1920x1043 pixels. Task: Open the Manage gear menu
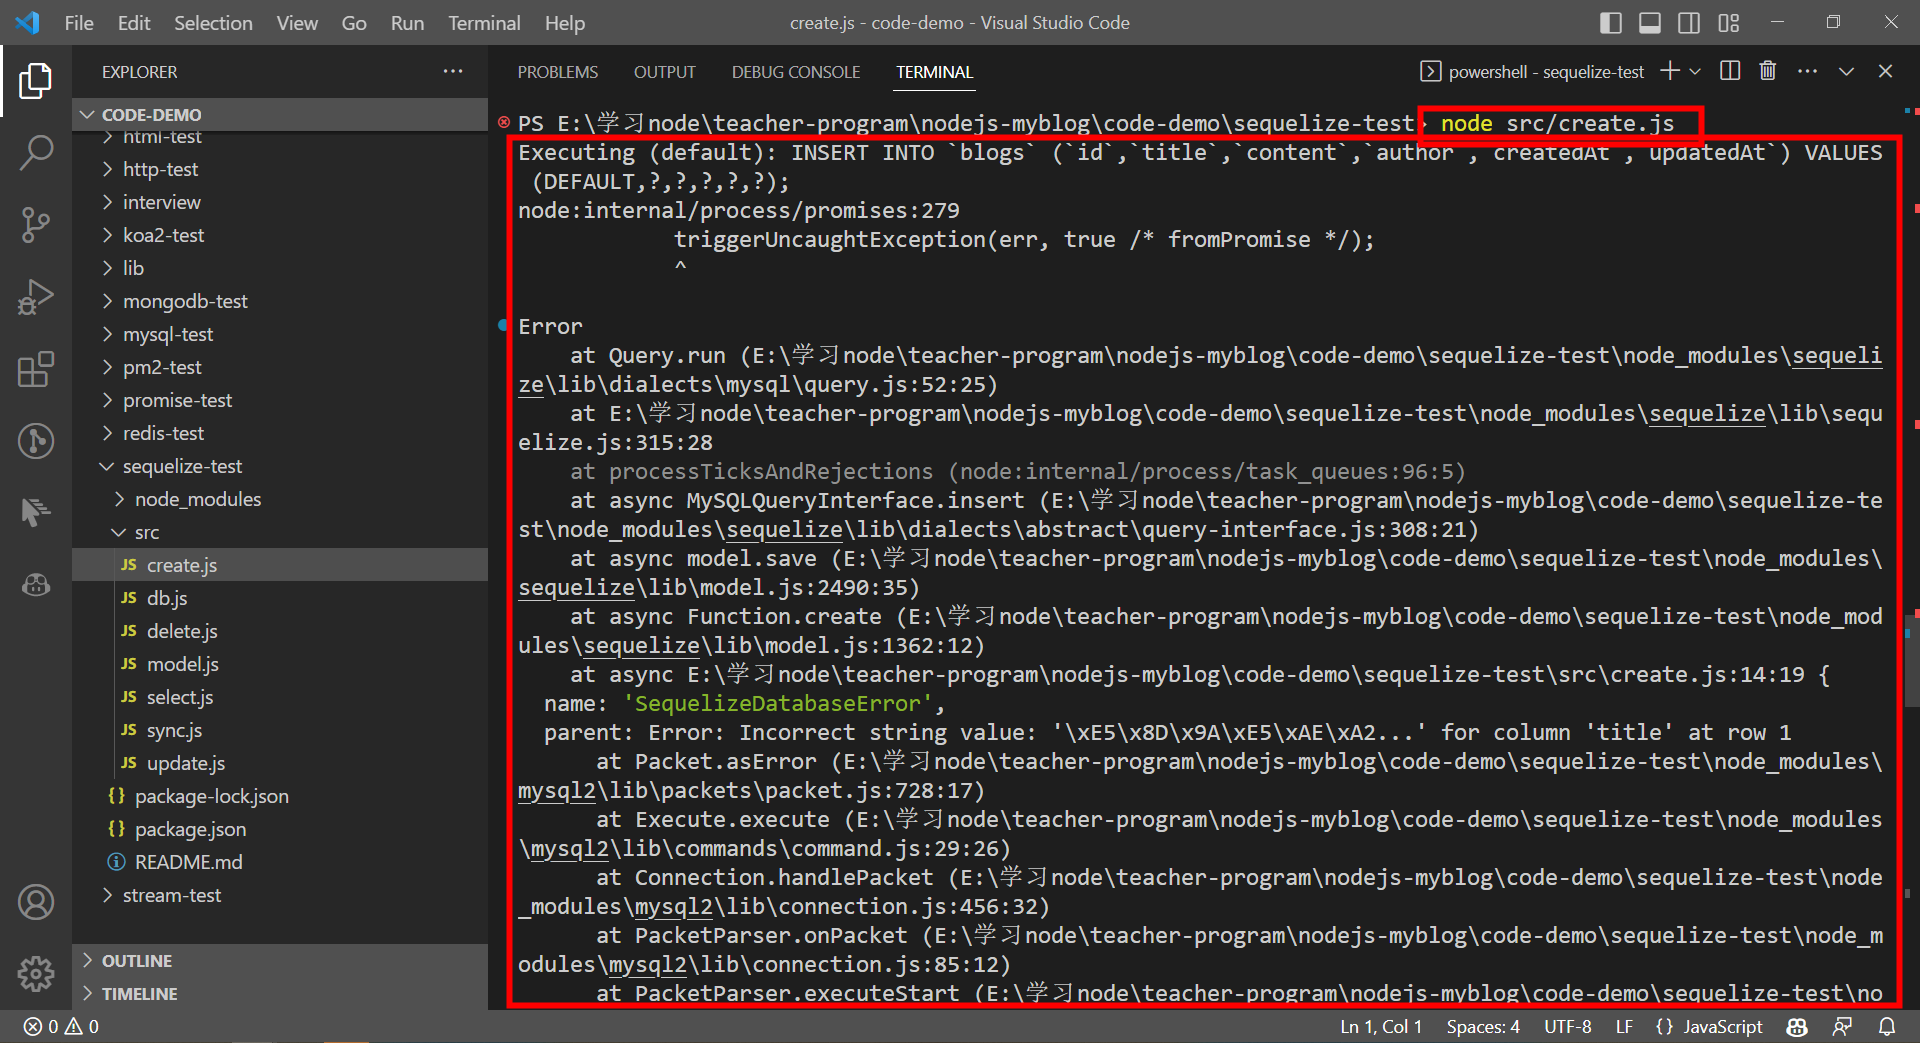point(36,973)
